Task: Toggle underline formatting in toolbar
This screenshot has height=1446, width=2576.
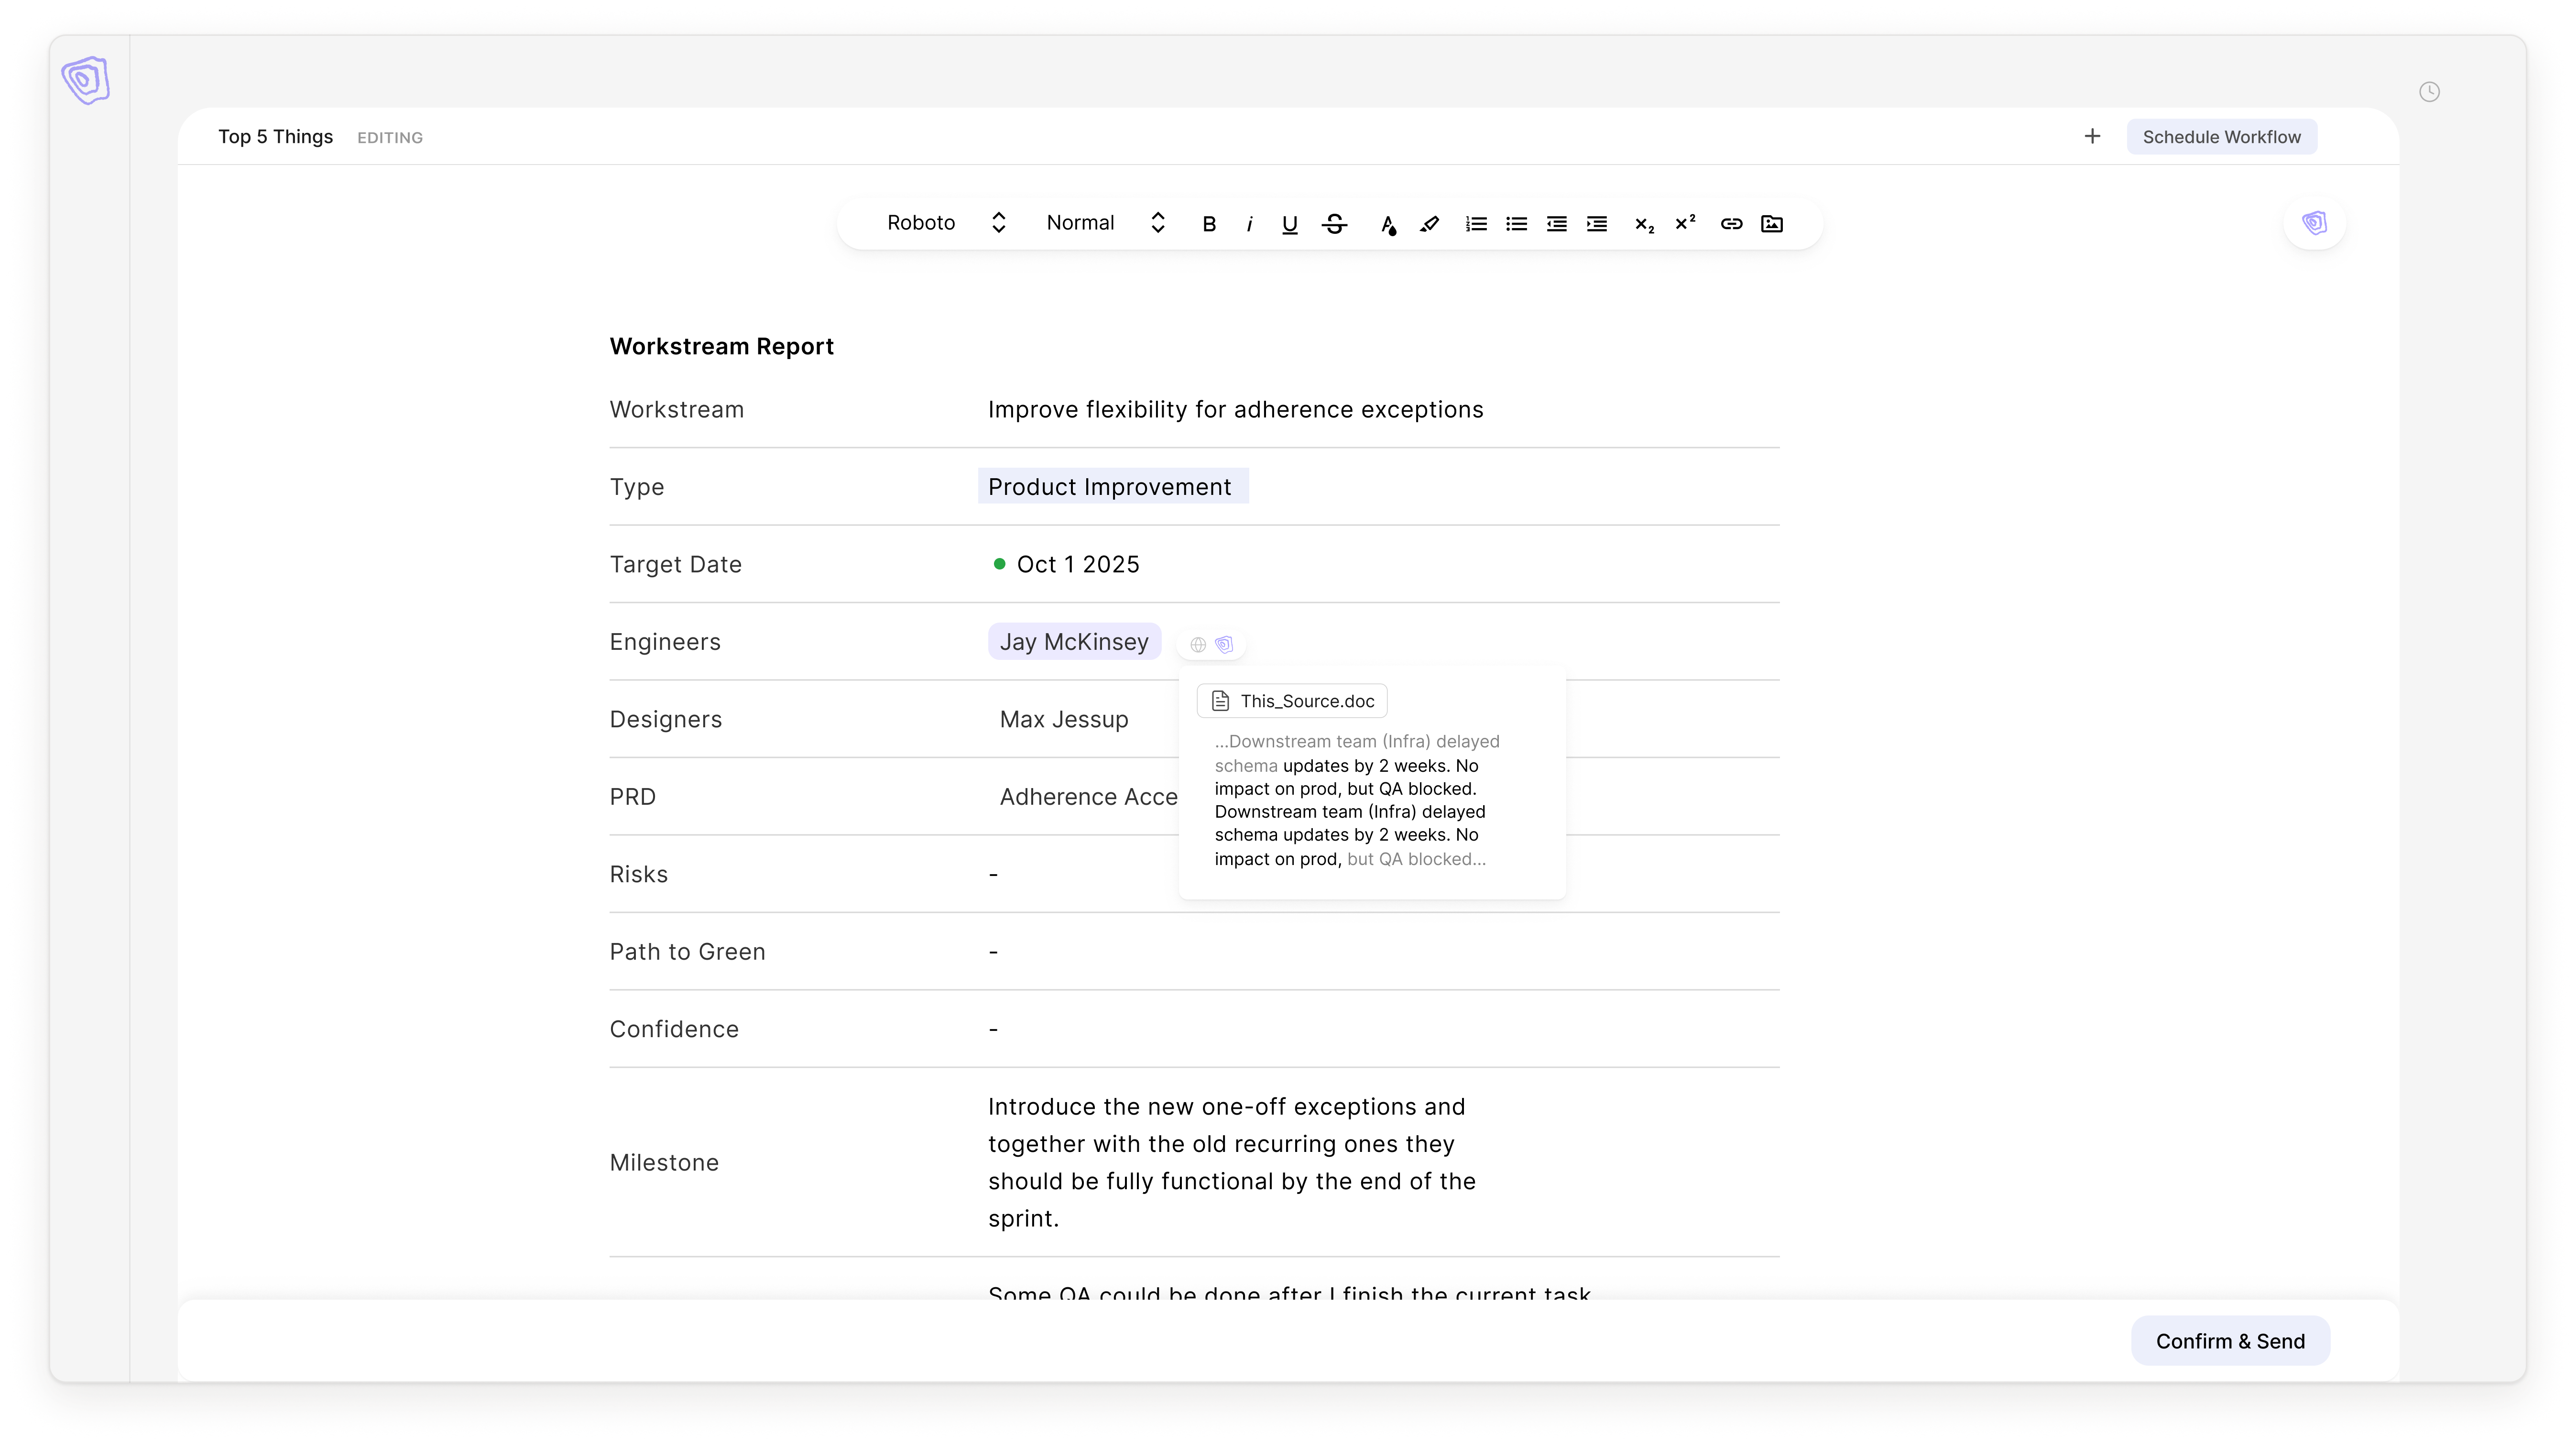Action: pos(1290,224)
